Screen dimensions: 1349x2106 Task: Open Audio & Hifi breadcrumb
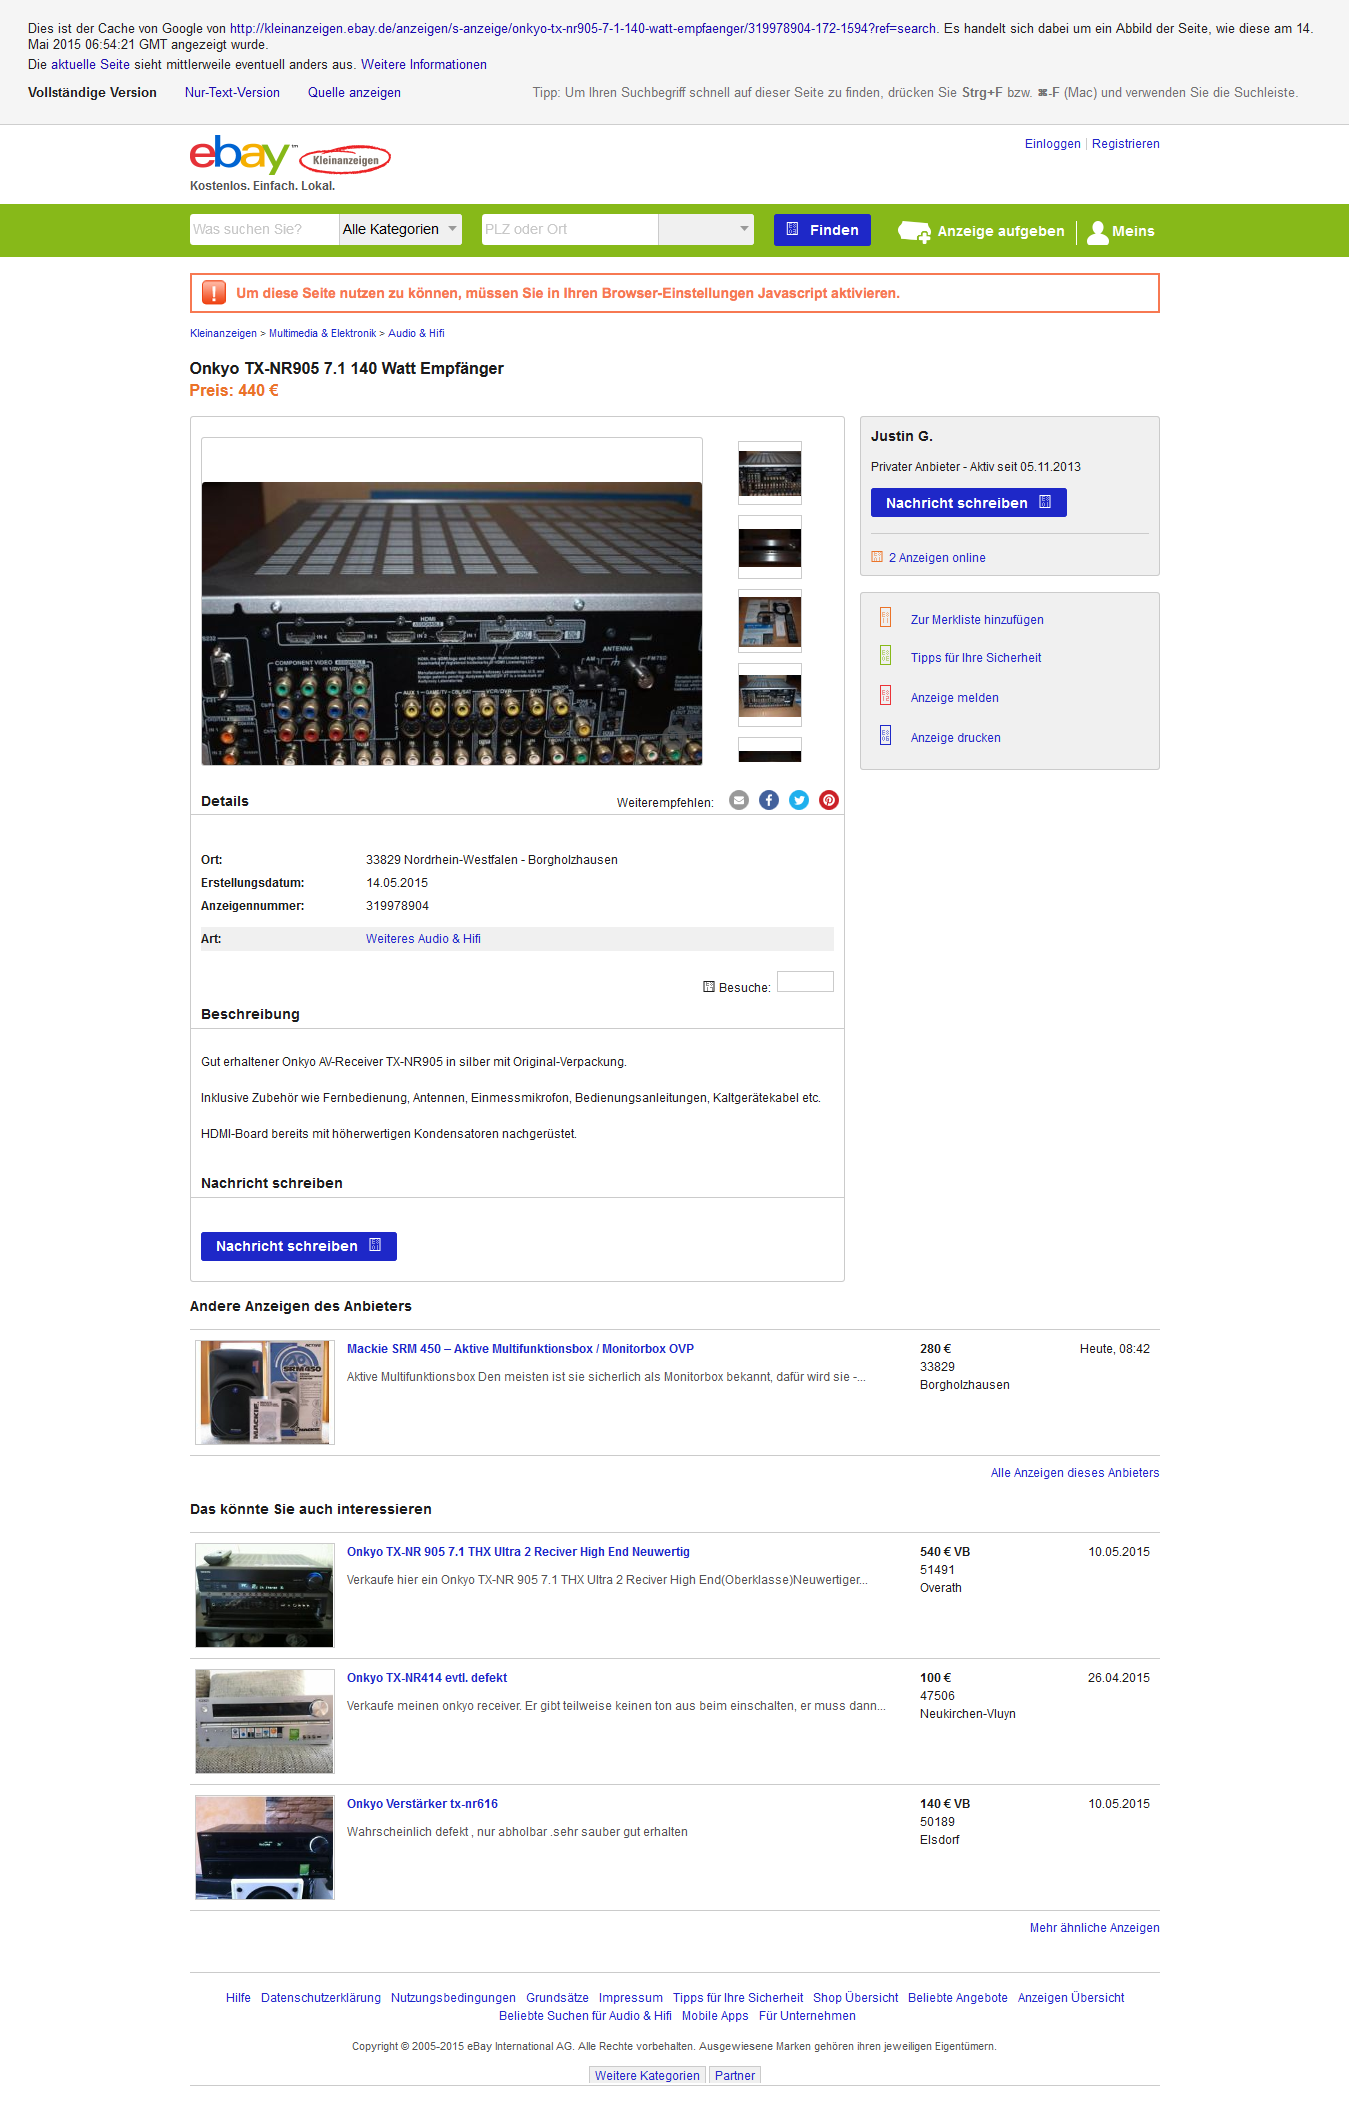[416, 333]
